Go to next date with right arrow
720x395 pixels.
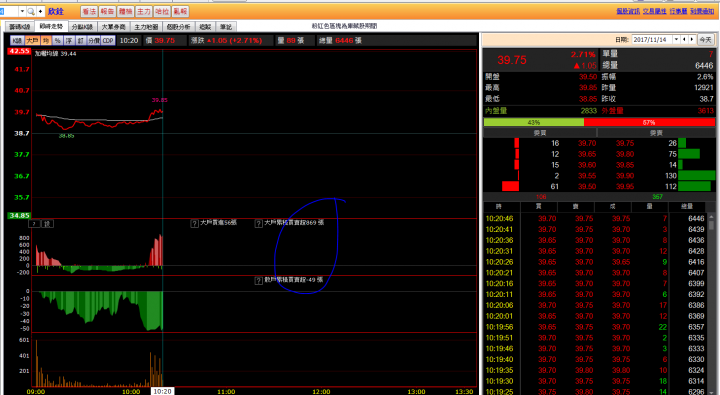(x=692, y=40)
